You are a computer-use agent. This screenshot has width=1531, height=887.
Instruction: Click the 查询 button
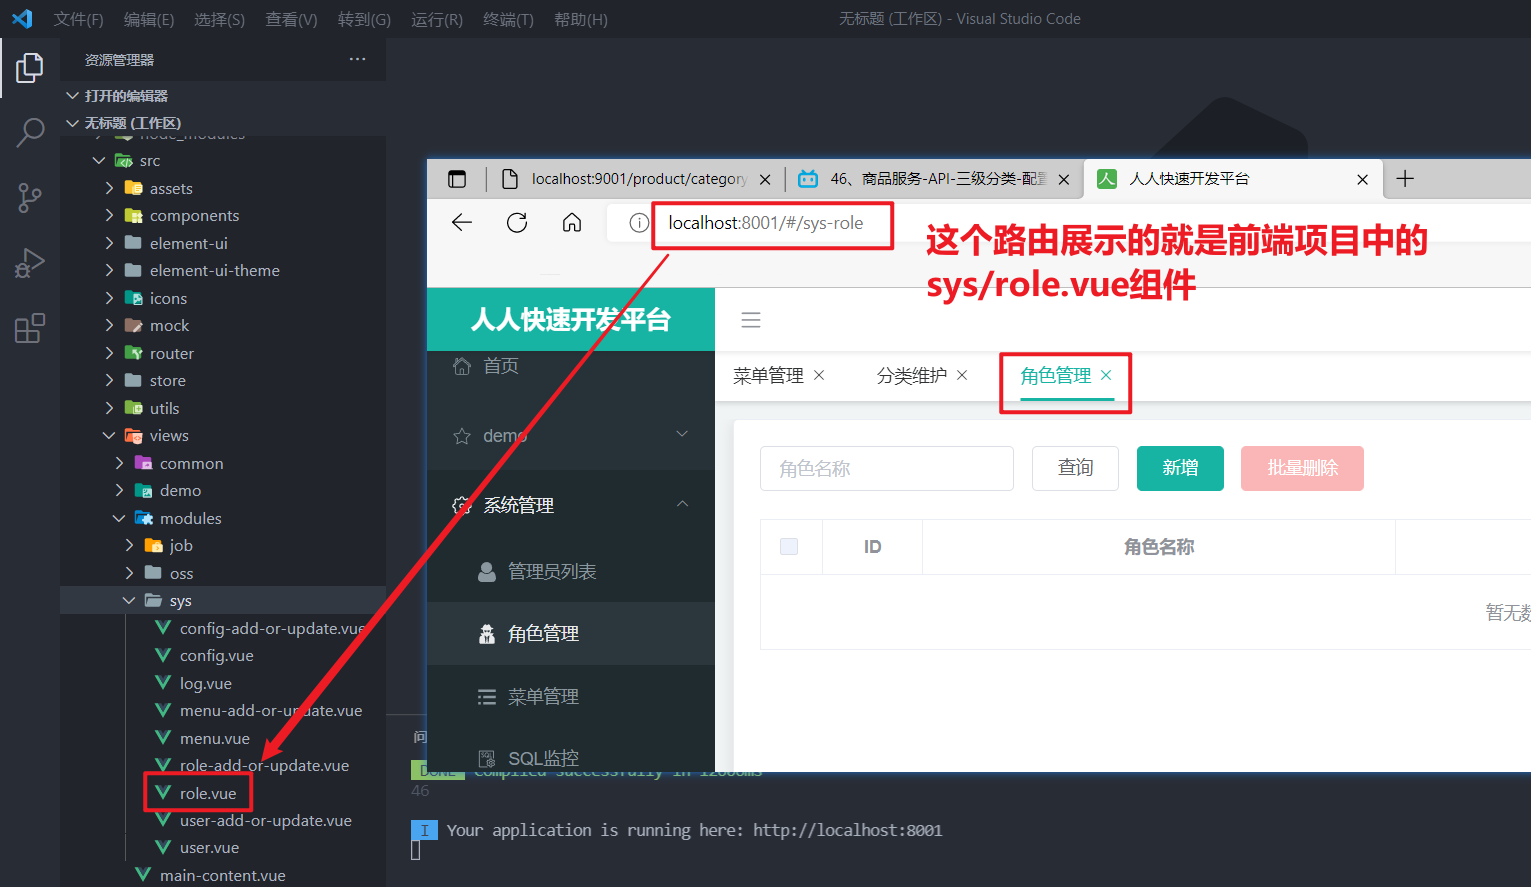click(1075, 468)
